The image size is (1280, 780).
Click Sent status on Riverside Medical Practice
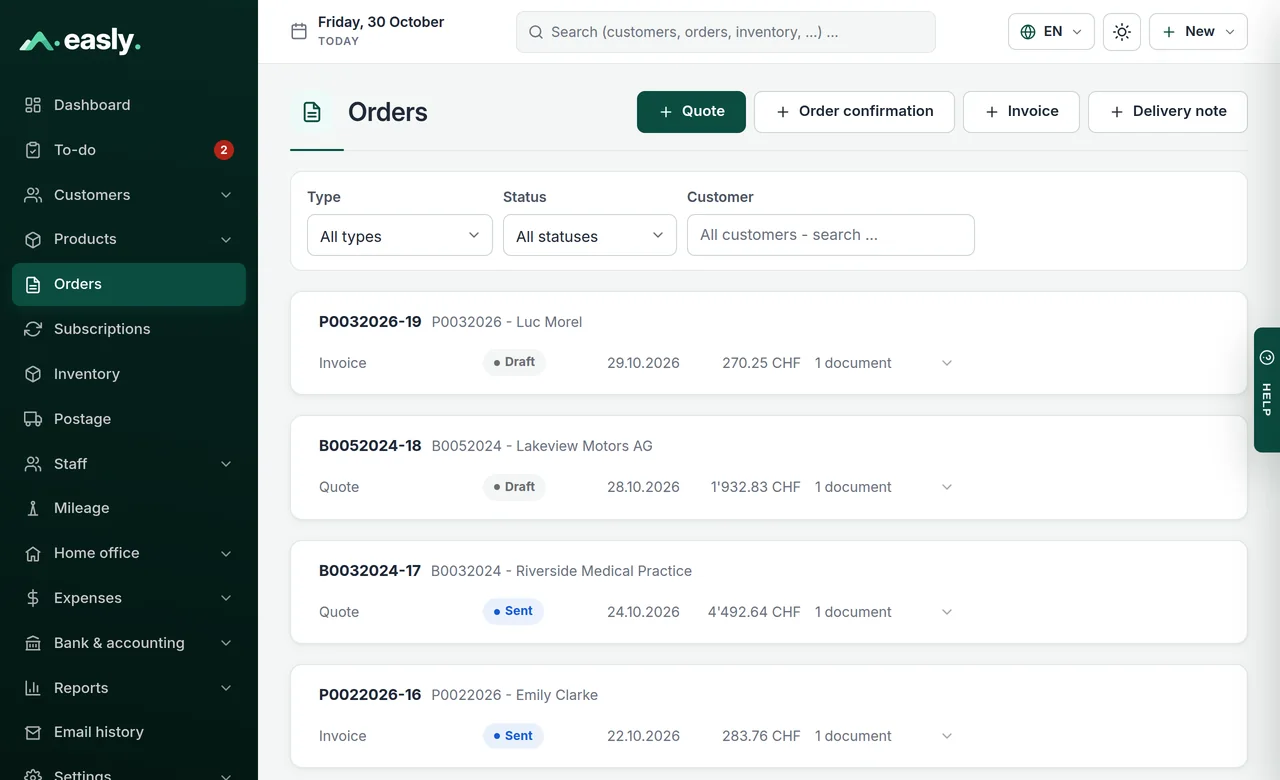513,611
